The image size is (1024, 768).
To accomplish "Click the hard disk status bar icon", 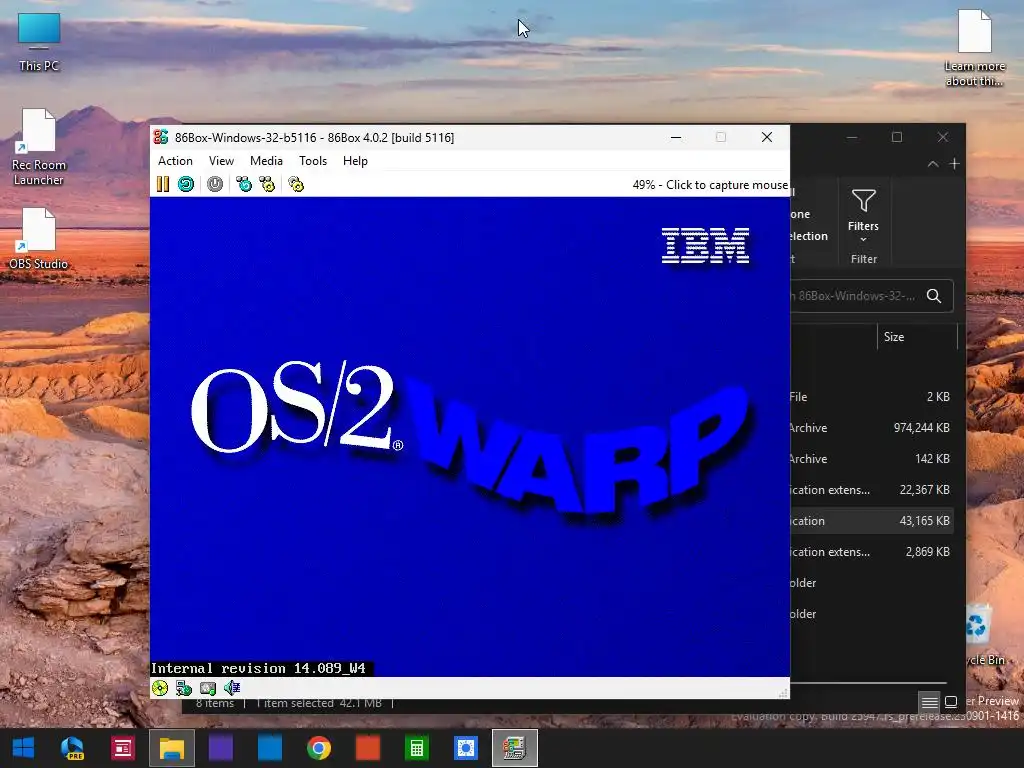I will [208, 688].
